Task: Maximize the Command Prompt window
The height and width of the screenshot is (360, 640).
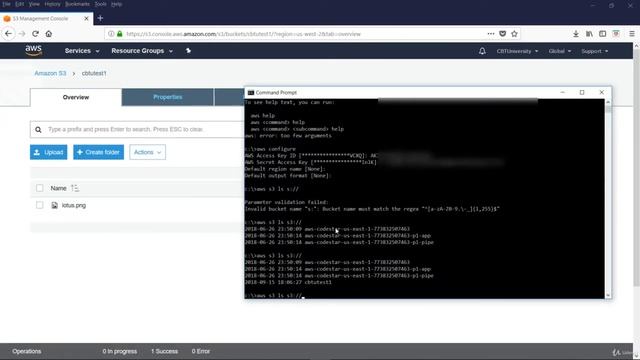Action: [582, 93]
